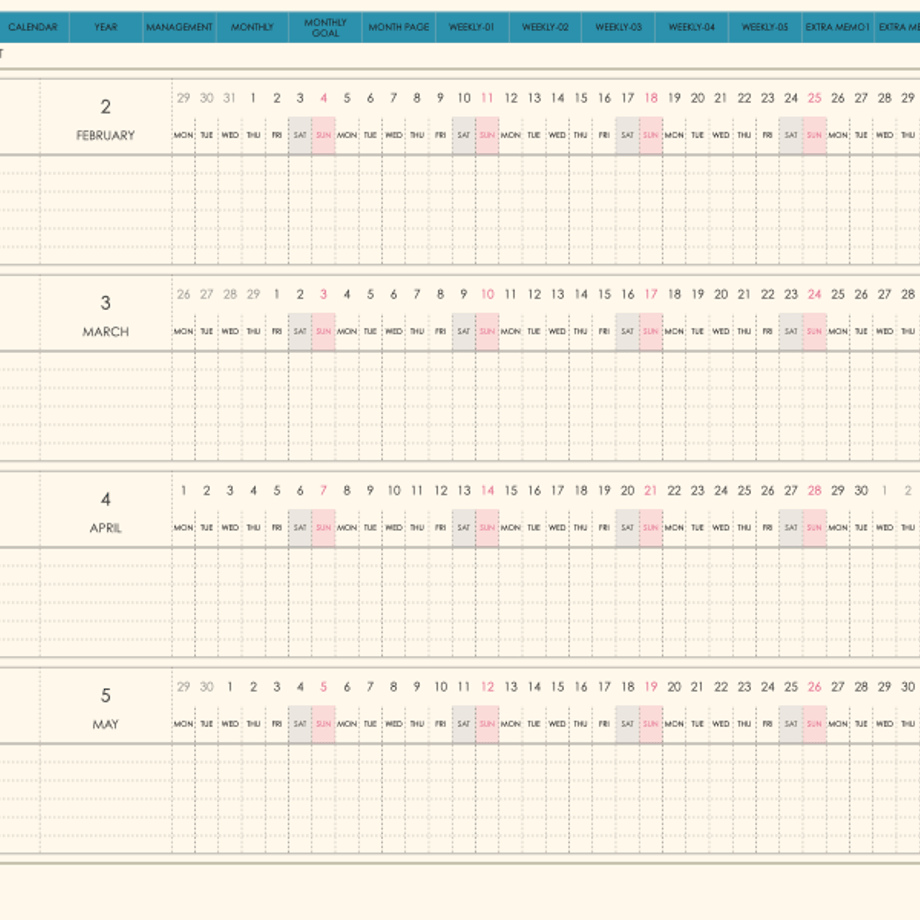The width and height of the screenshot is (920, 920).
Task: Open the CALENDAR tab
Action: [x=33, y=27]
